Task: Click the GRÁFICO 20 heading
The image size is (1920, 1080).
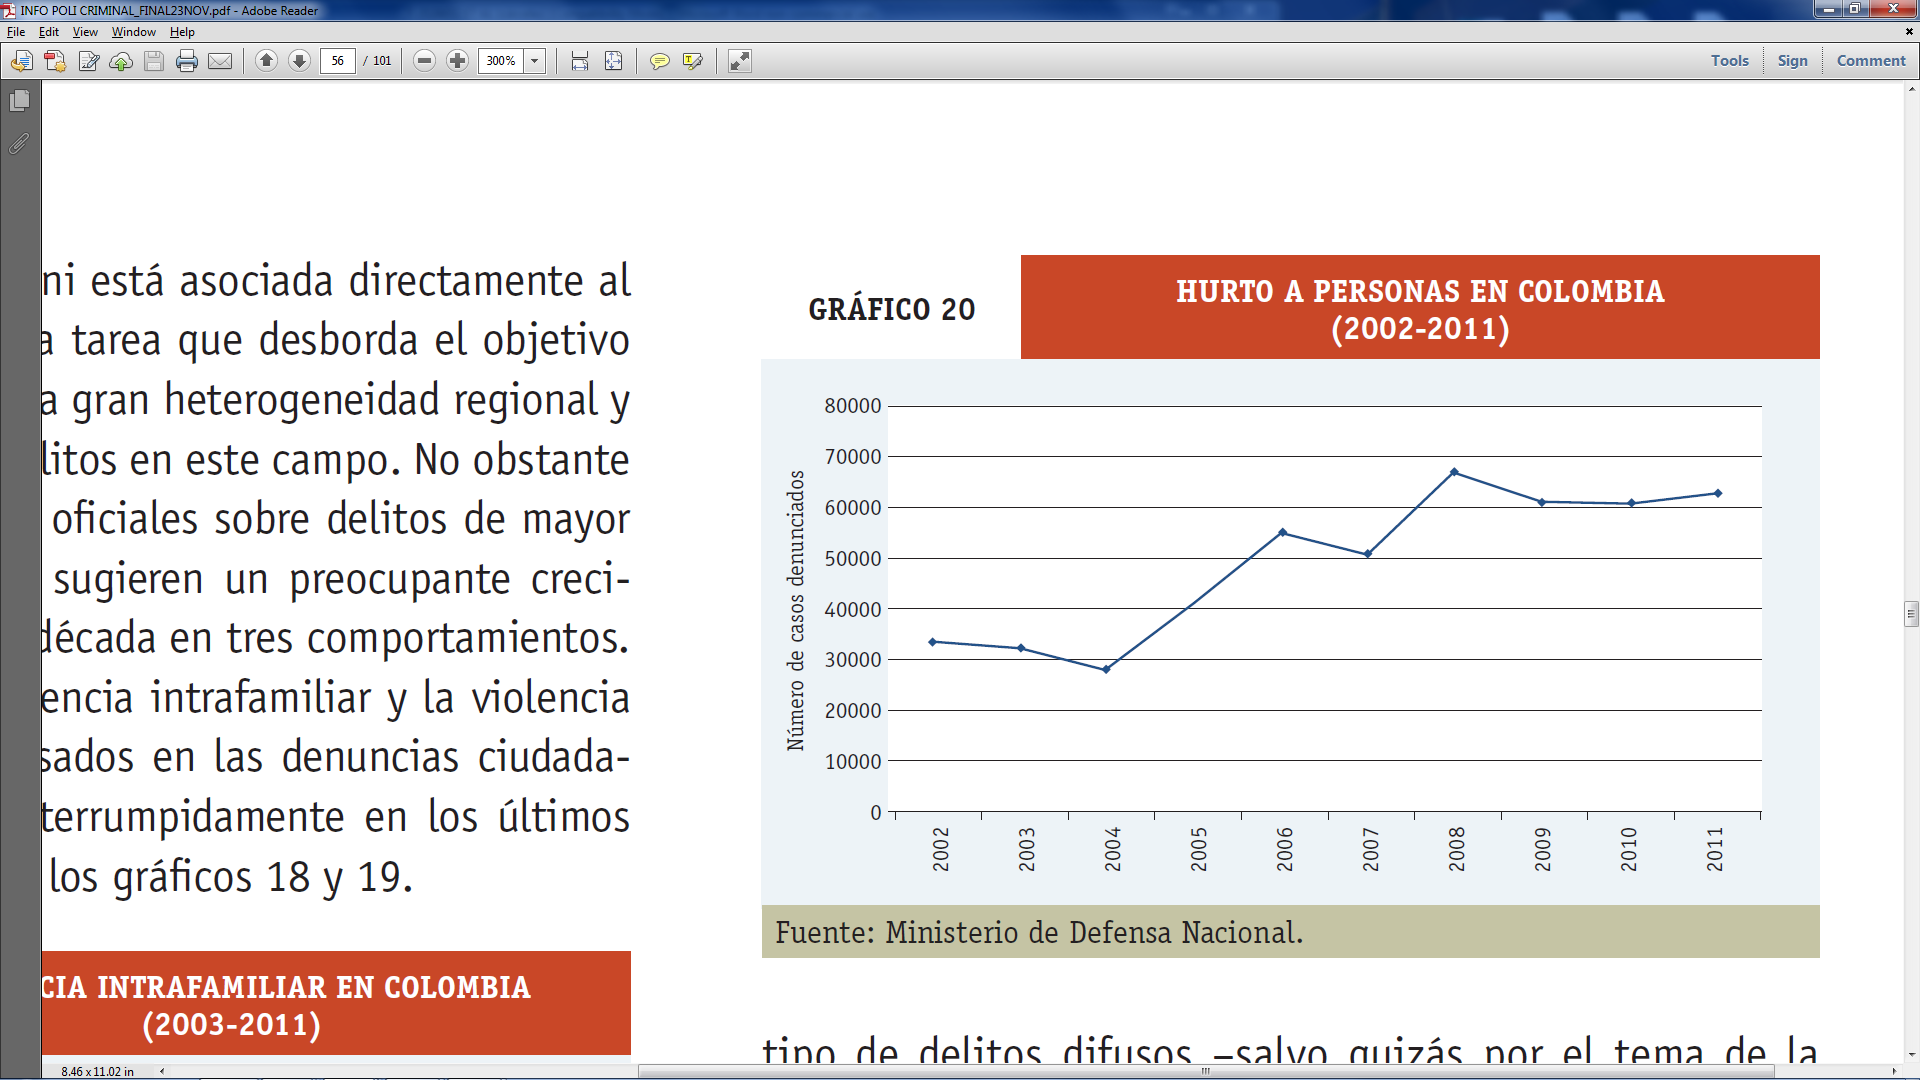Action: pos(891,310)
